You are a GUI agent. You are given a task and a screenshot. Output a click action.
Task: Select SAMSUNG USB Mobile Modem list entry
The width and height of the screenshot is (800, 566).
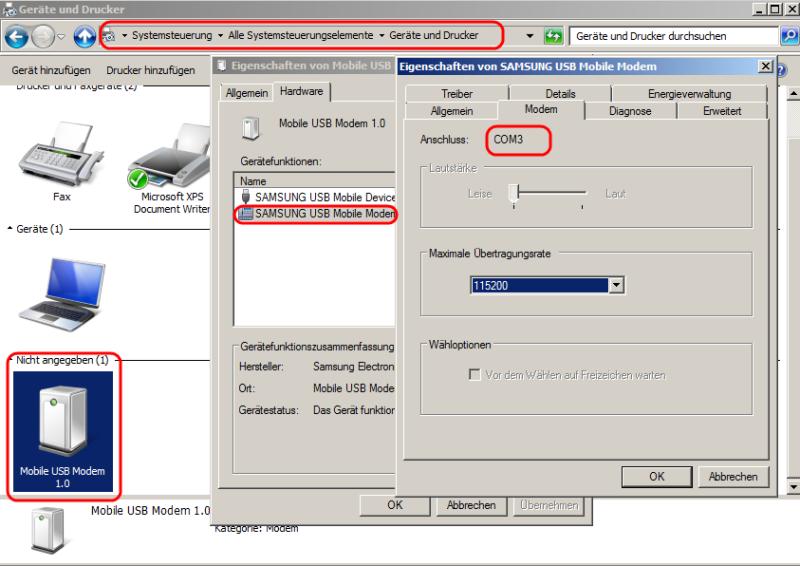tap(318, 213)
